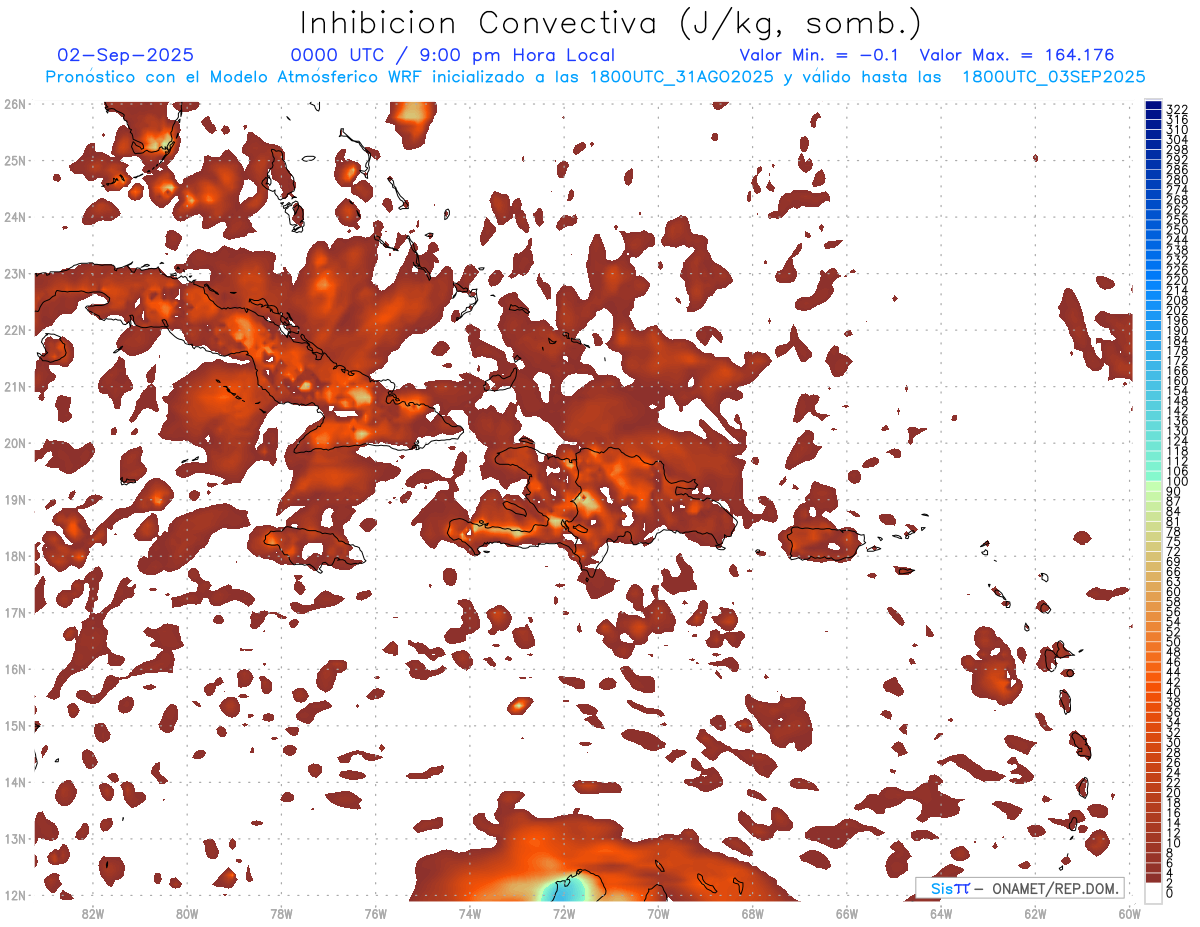Click the latitude label '22N'
Screen dimensions: 1200x927
pos(14,329)
